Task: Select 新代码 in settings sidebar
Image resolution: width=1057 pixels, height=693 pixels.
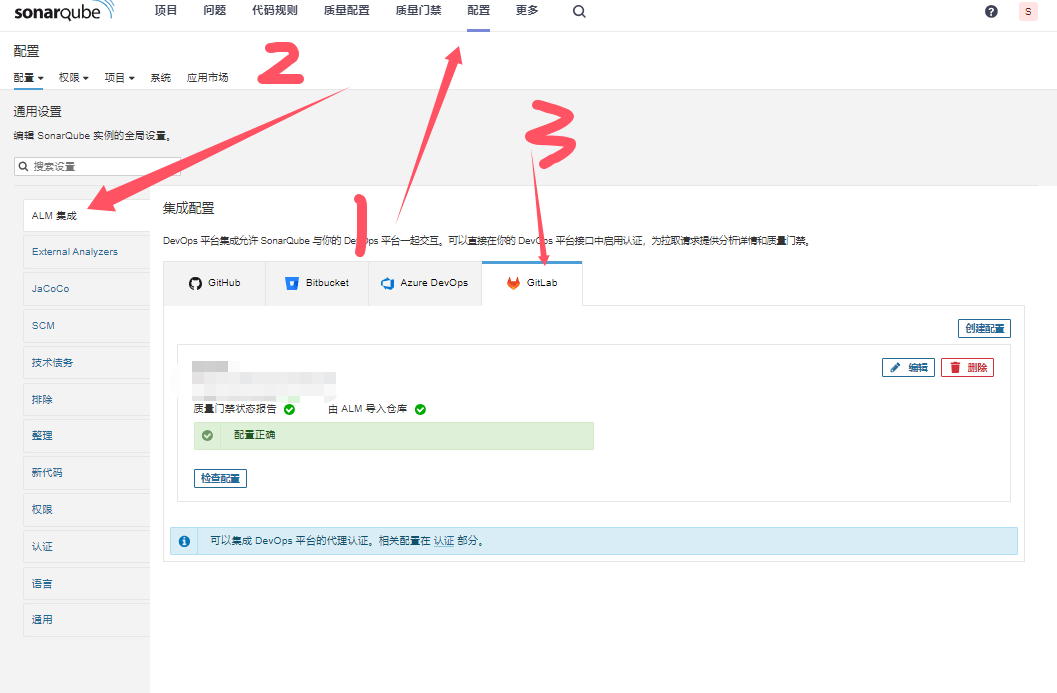Action: tap(87, 473)
